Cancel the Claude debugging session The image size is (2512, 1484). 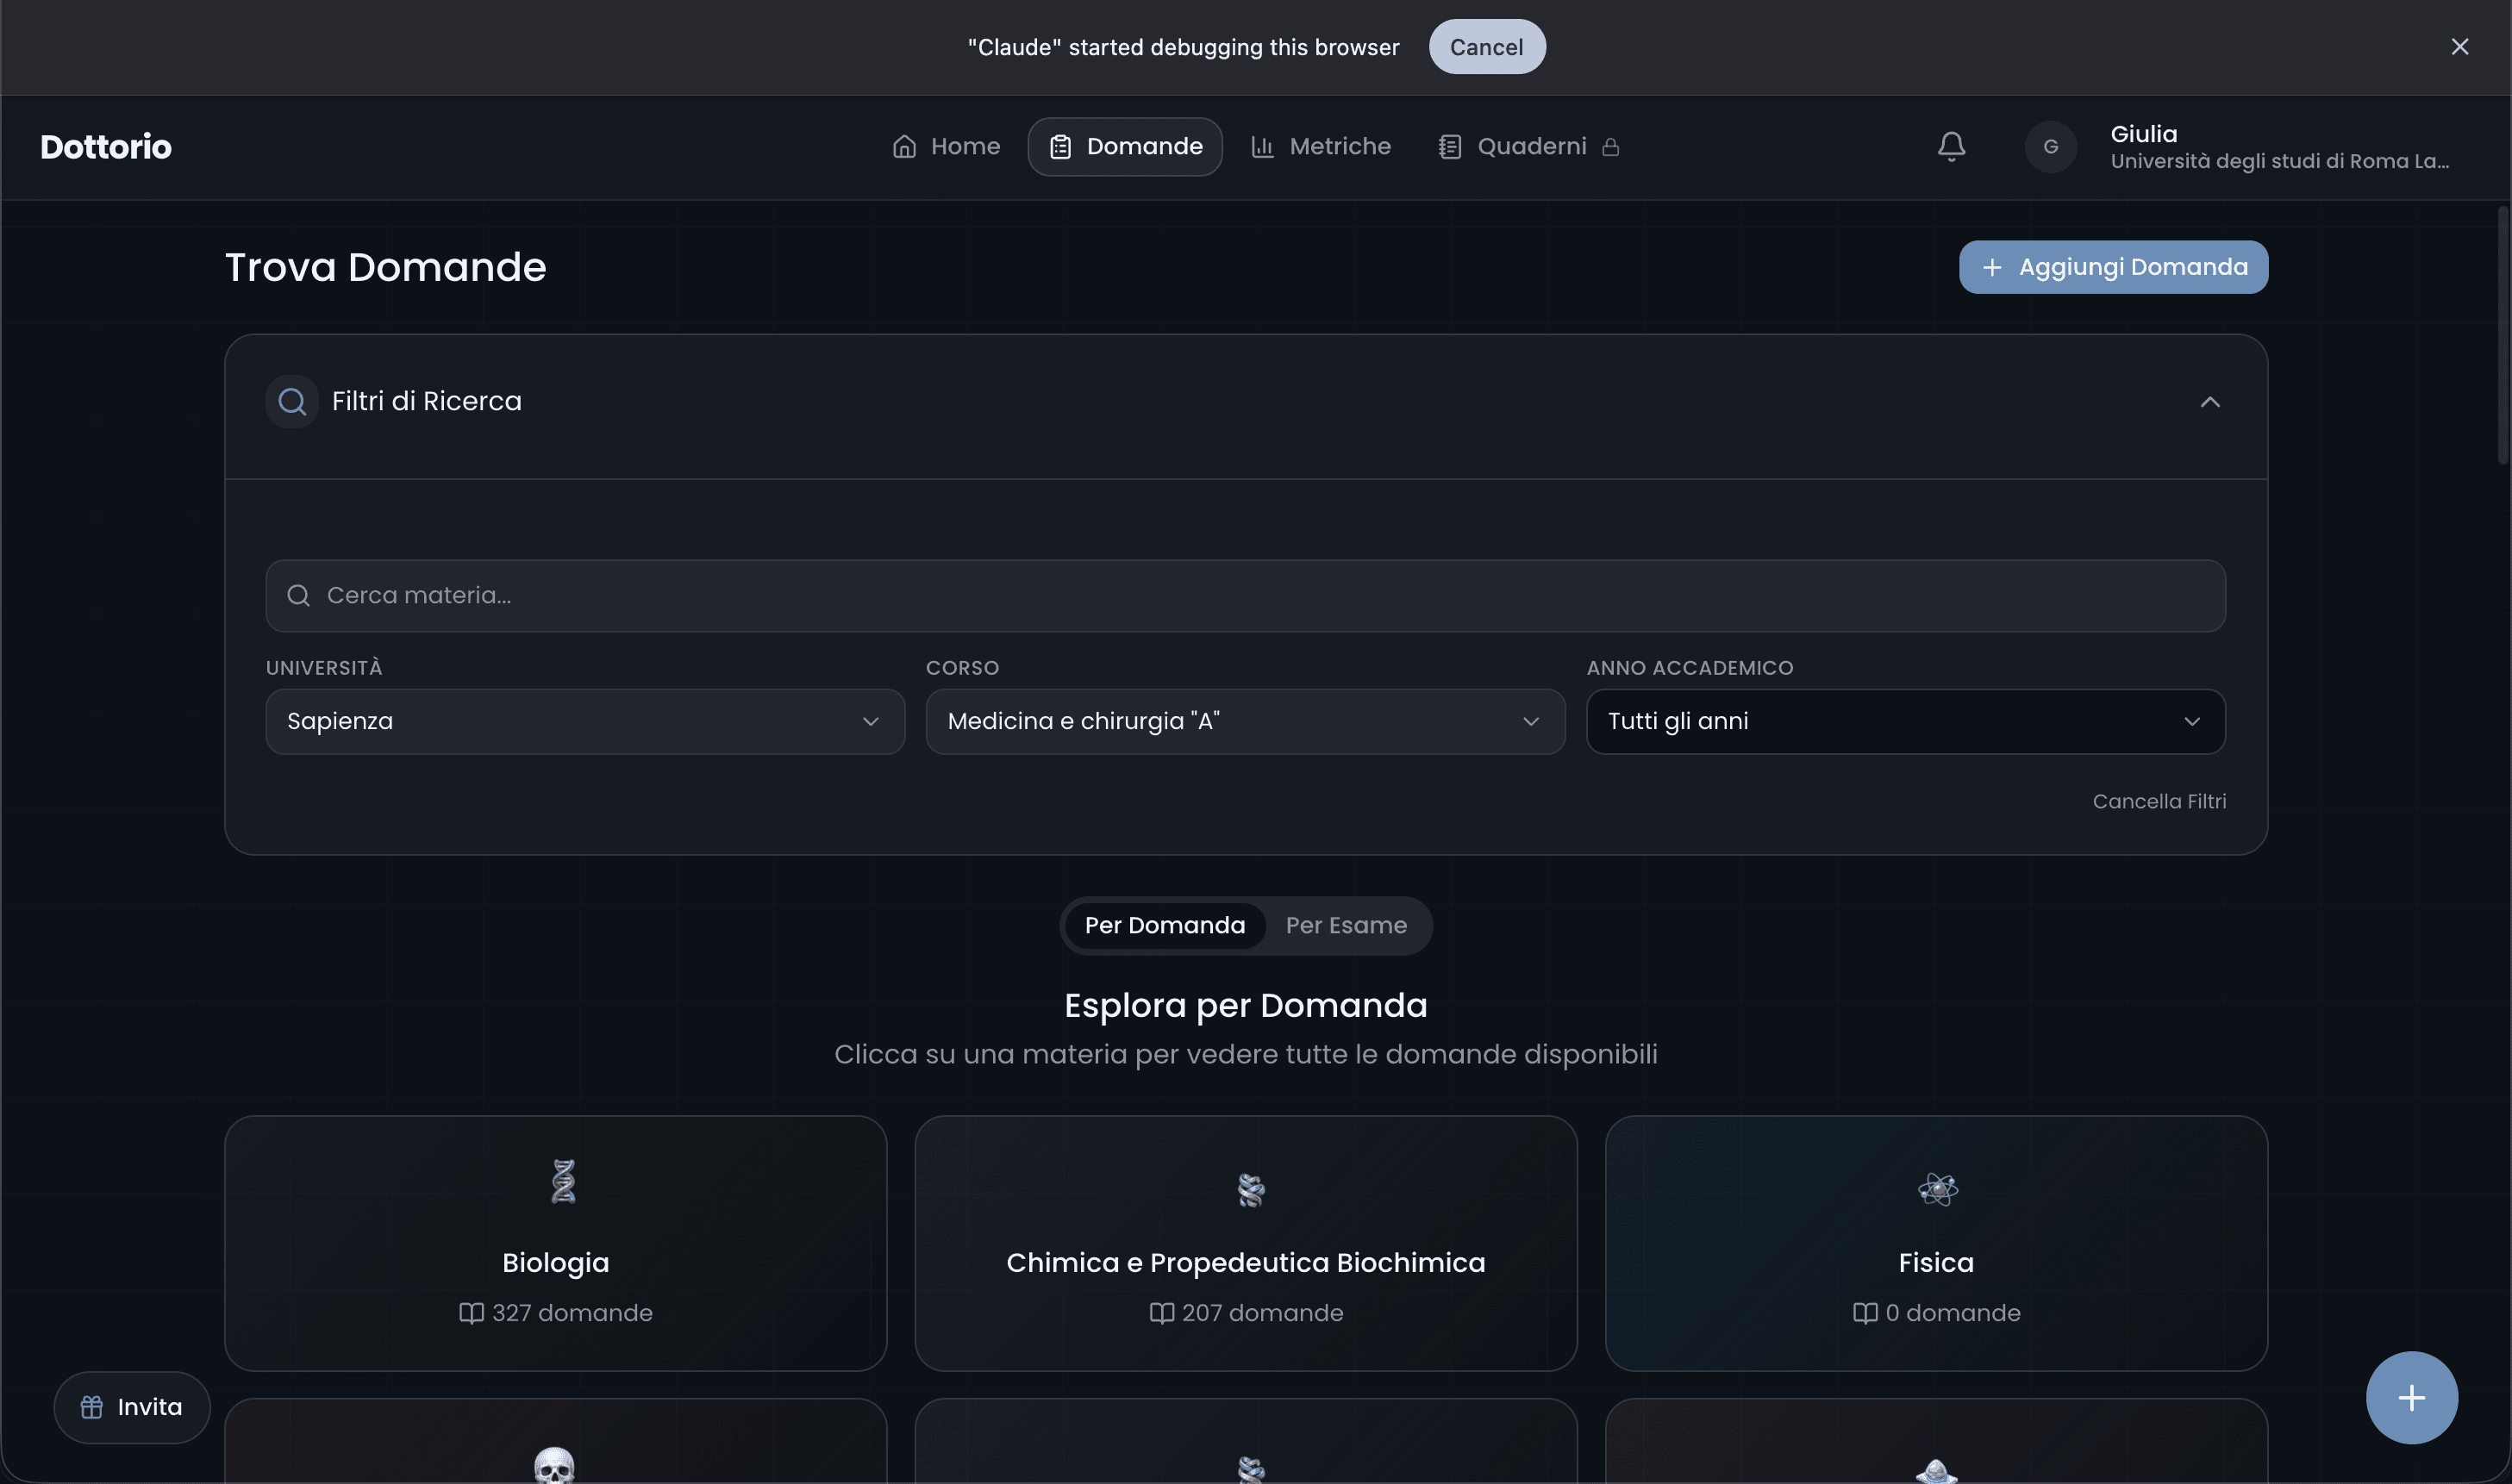pyautogui.click(x=1487, y=47)
